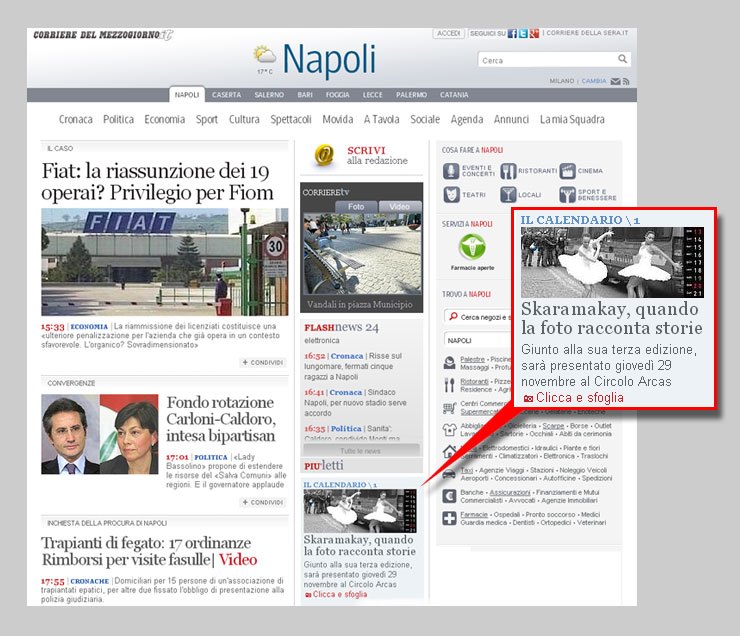This screenshot has height=636, width=740.
Task: Open the Spettacoli section menu
Action: [291, 119]
